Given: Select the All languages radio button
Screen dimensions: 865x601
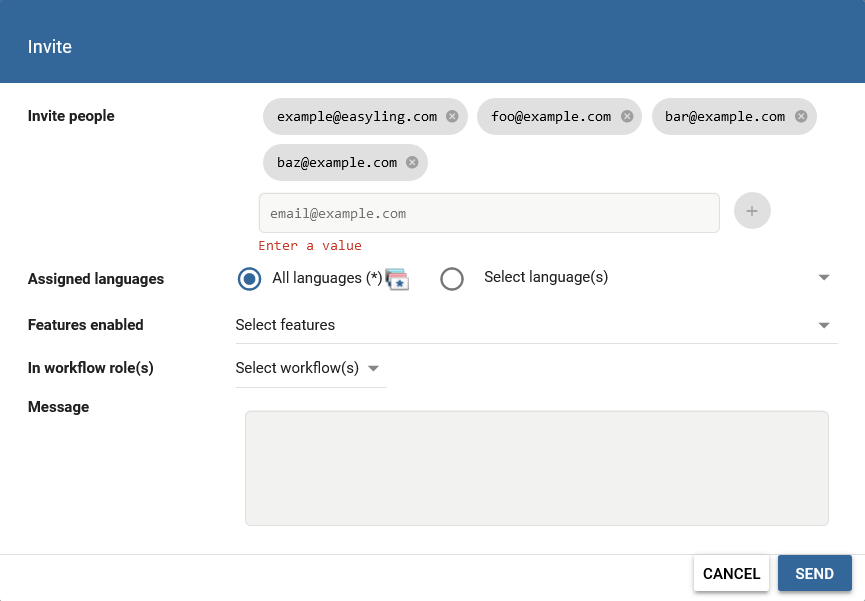Looking at the screenshot, I should [250, 279].
